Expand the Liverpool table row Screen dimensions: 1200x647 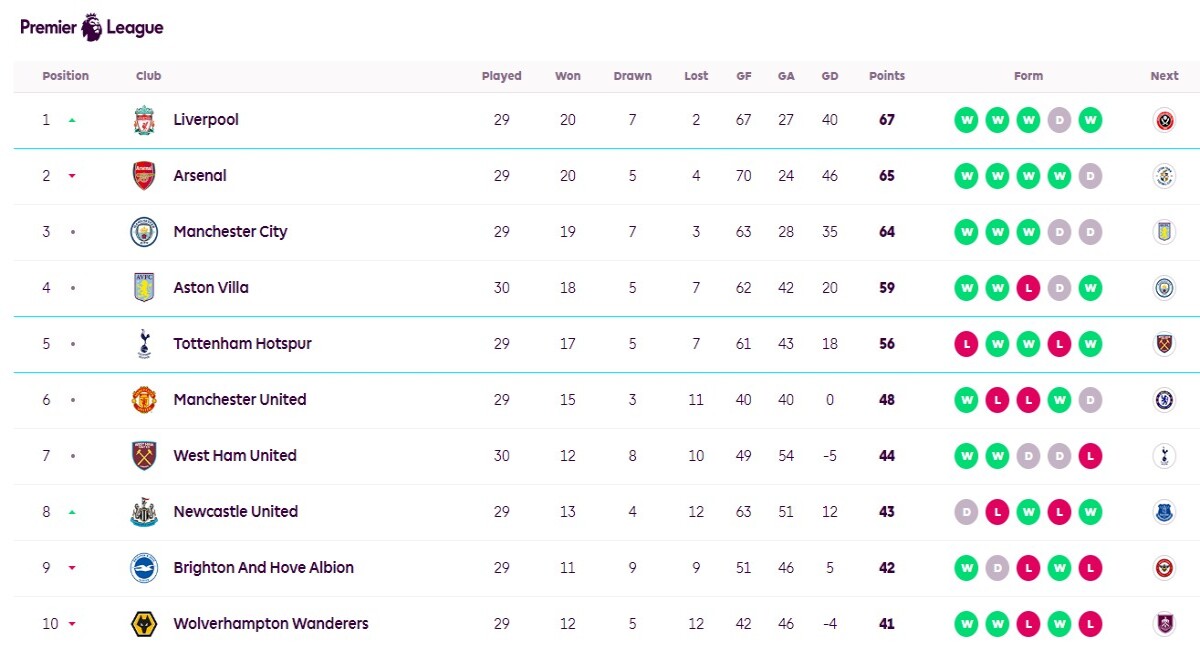(x=606, y=120)
